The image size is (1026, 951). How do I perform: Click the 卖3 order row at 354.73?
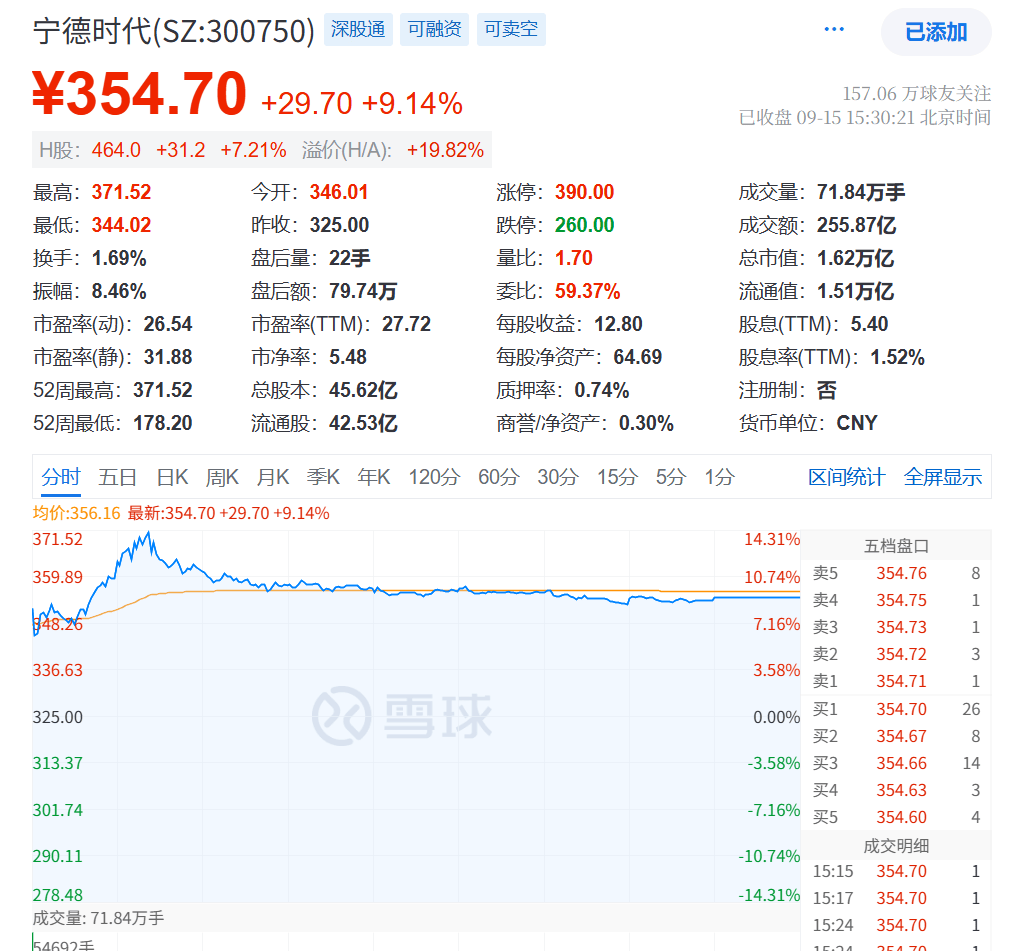896,627
